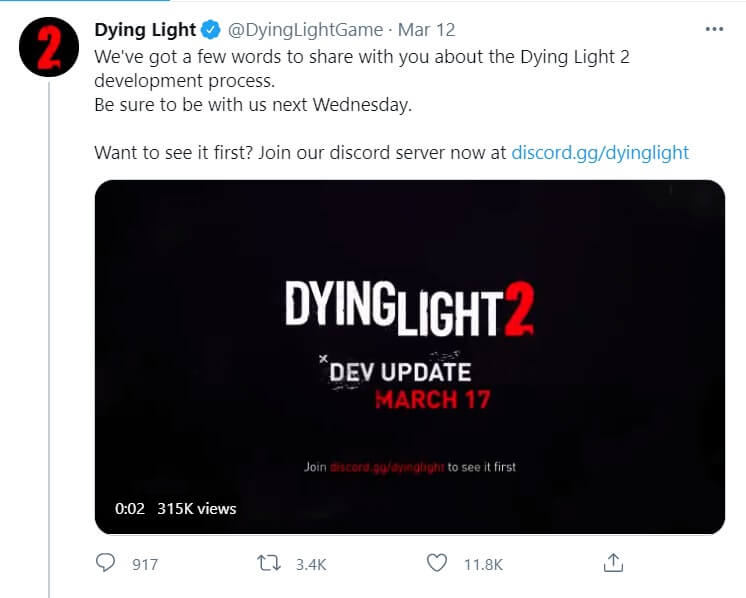This screenshot has width=746, height=598.
Task: Click the 3.4K retweets count
Action: point(311,564)
